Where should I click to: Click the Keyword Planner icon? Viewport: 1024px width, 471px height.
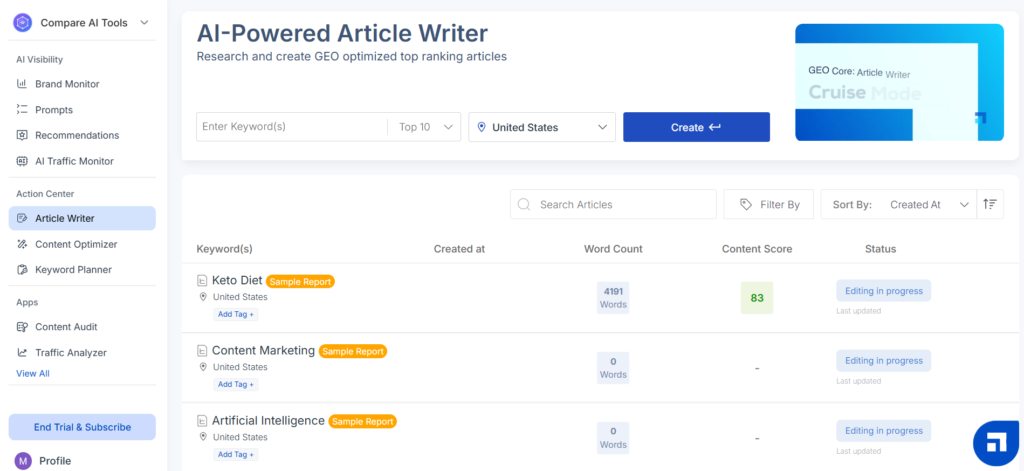coord(22,269)
